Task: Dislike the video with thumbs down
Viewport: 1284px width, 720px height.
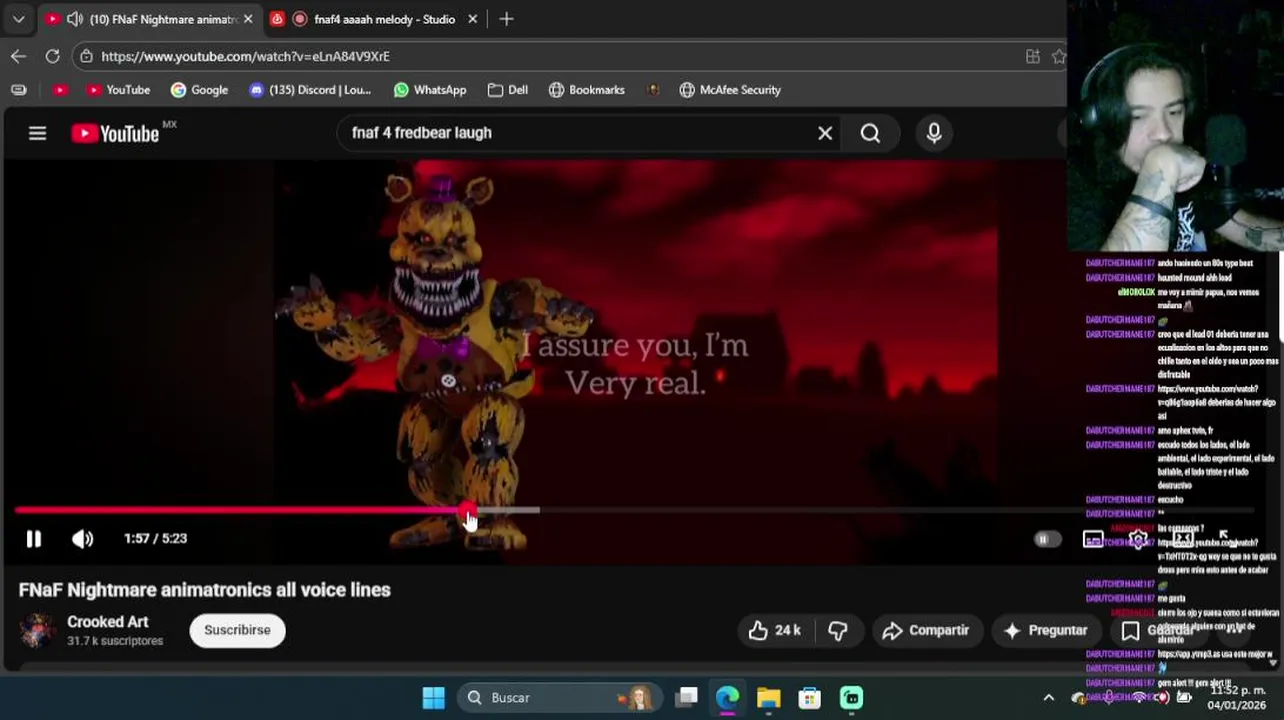Action: point(838,630)
